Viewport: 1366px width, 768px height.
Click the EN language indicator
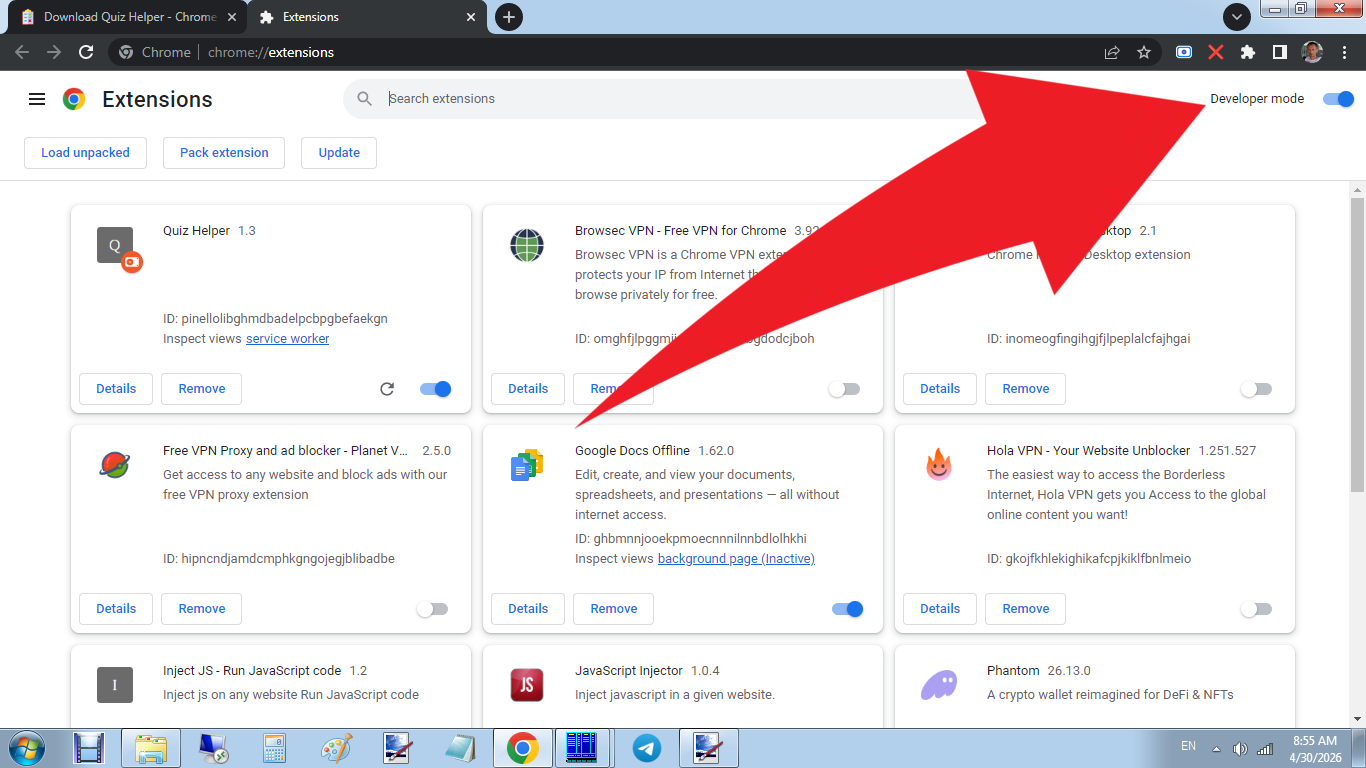coord(1188,746)
